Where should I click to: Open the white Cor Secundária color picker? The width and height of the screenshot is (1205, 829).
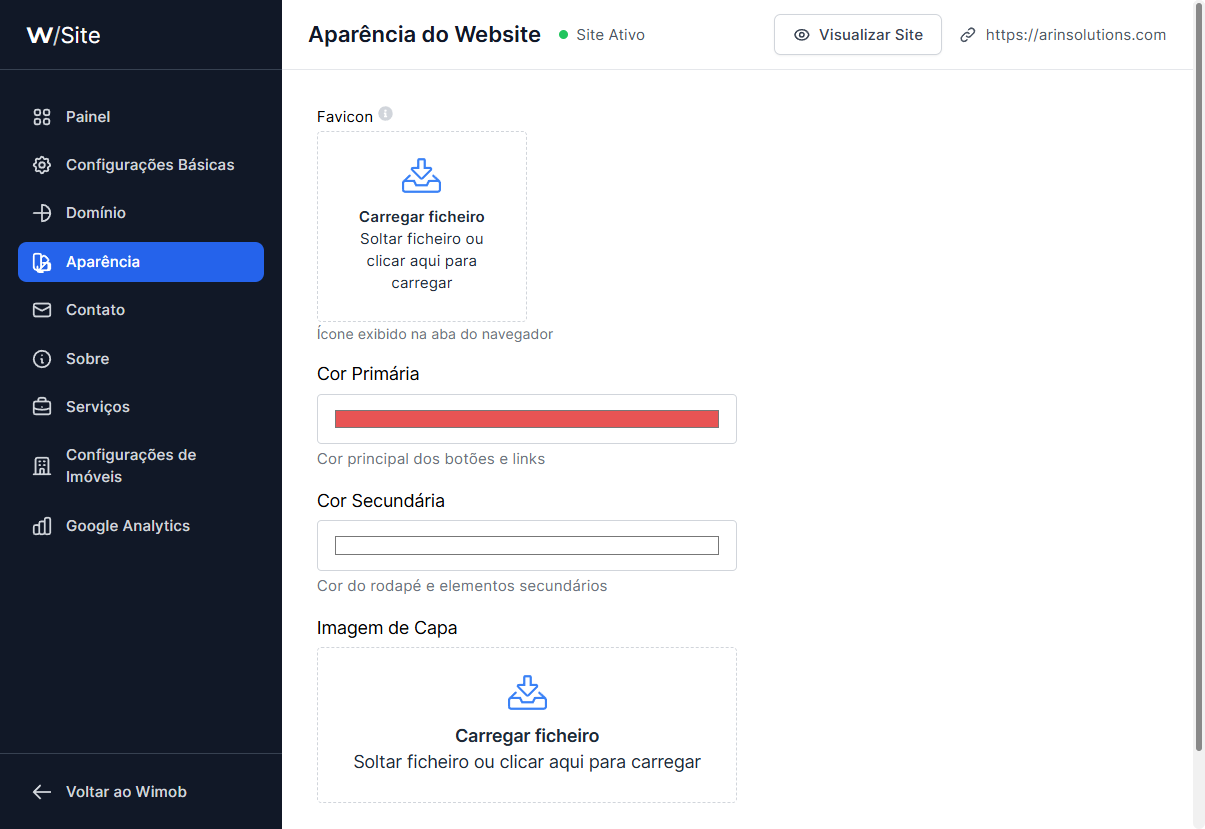click(x=527, y=545)
